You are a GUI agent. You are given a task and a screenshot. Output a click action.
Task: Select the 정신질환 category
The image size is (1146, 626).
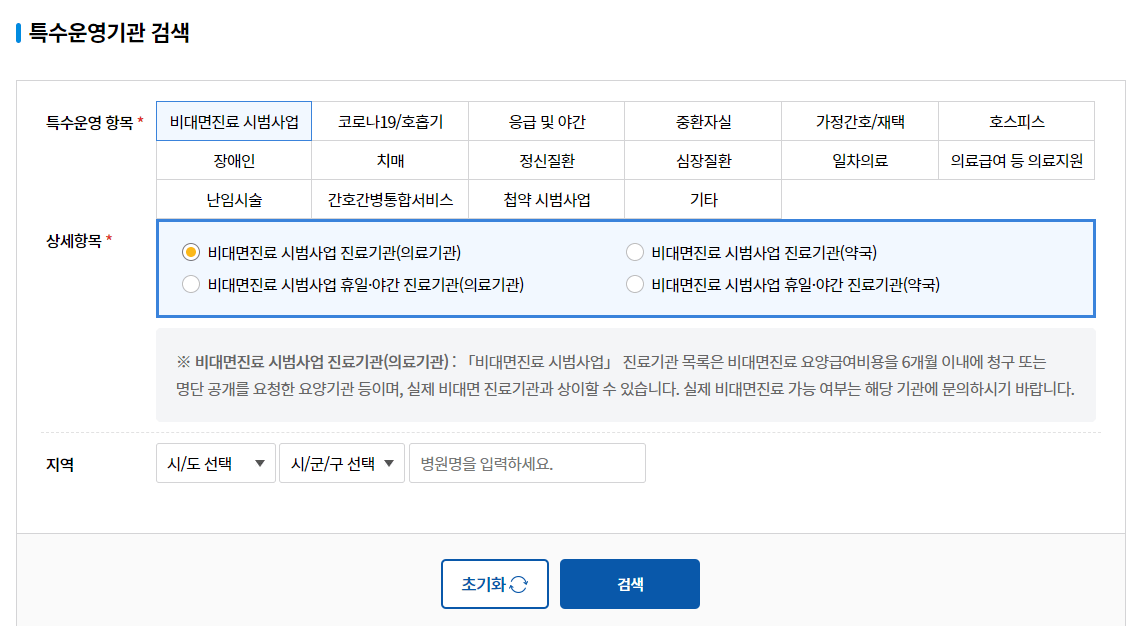click(x=546, y=159)
